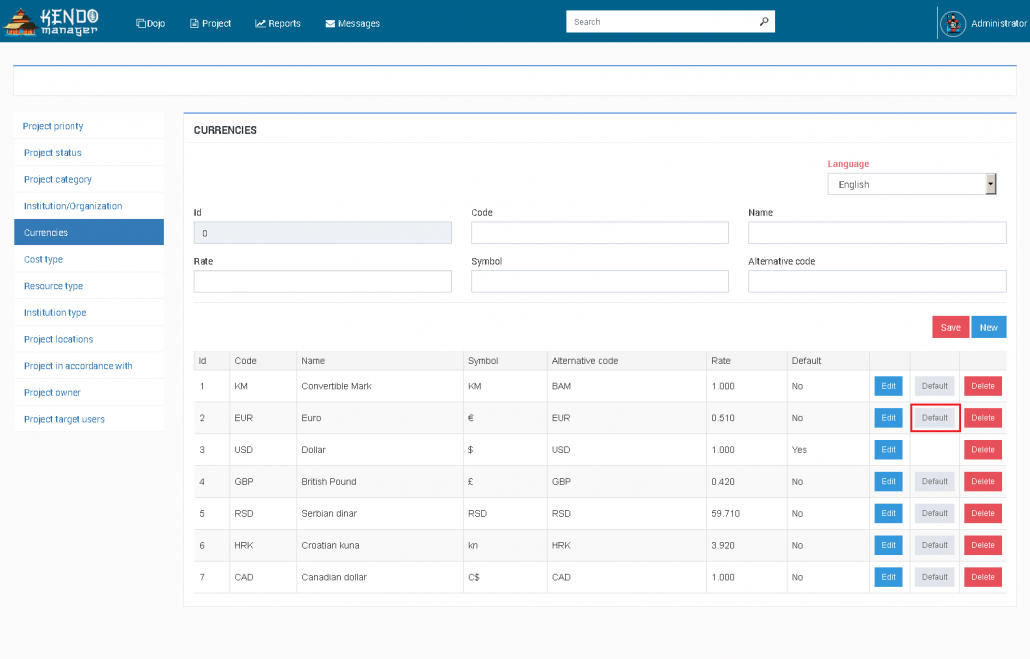Select Currencies in sidebar
The width and height of the screenshot is (1030, 659).
(x=89, y=232)
